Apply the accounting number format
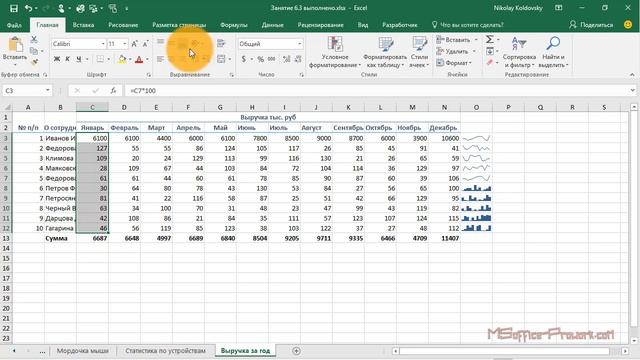 (244, 59)
